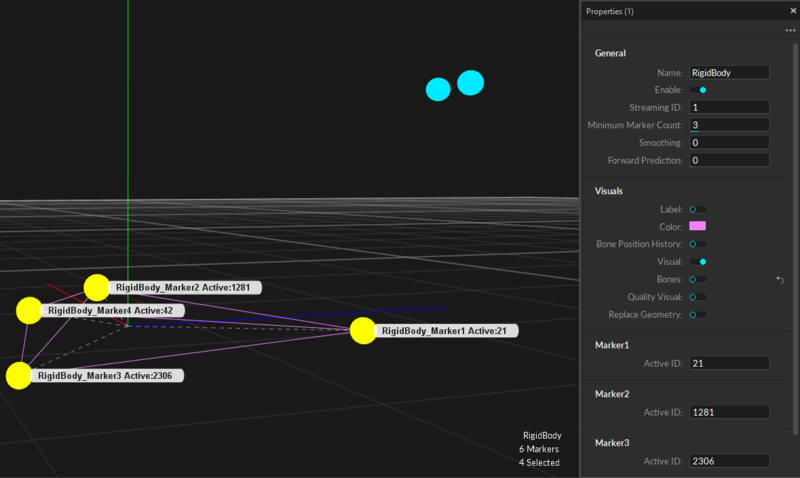Click the reset arrow beside Bones
This screenshot has height=478, width=800.
coord(780,280)
